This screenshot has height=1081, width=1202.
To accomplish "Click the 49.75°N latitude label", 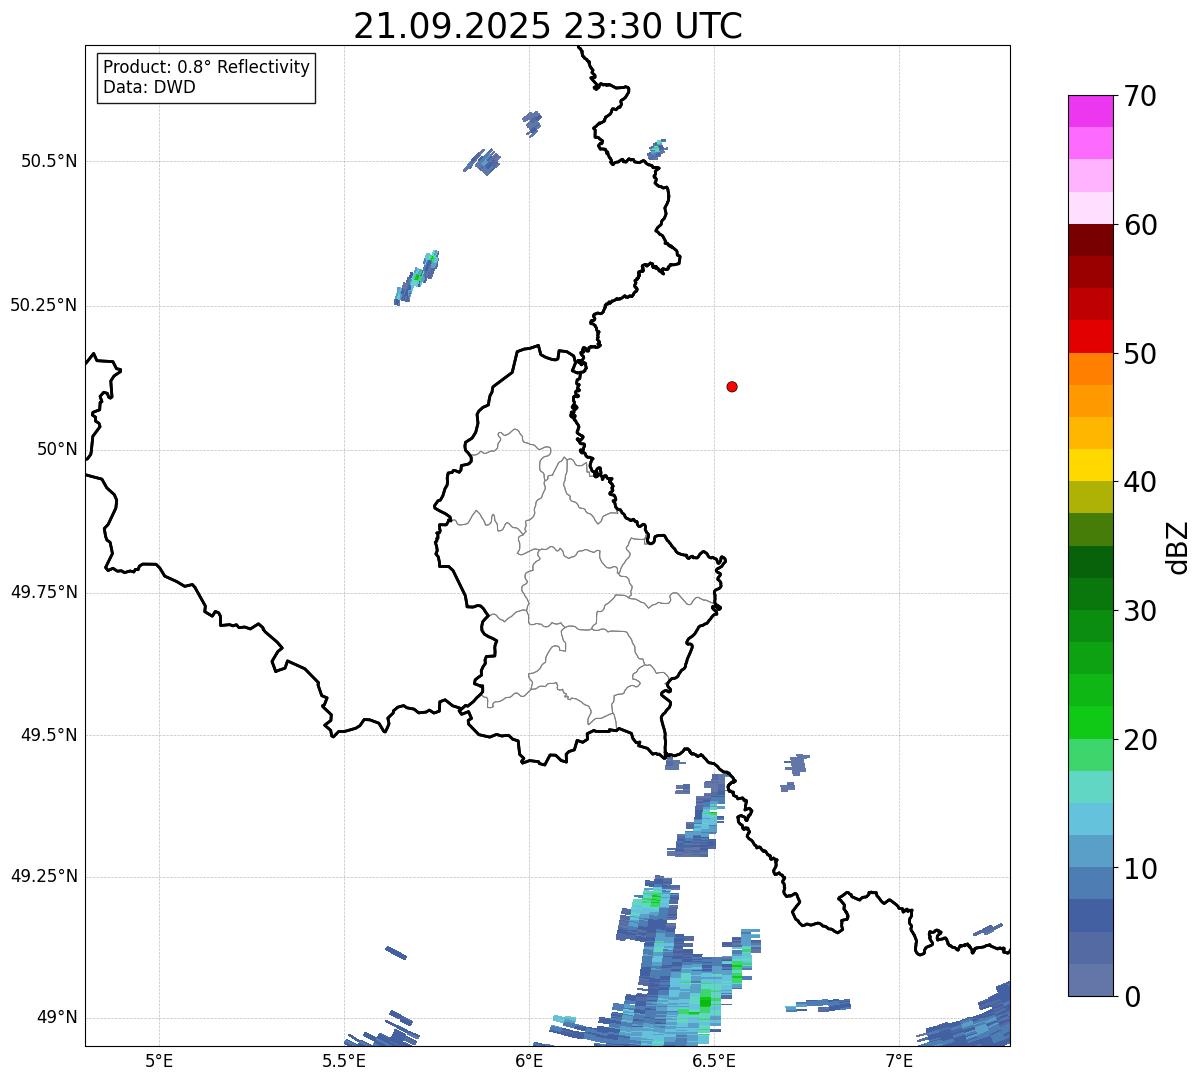I will click(x=44, y=592).
